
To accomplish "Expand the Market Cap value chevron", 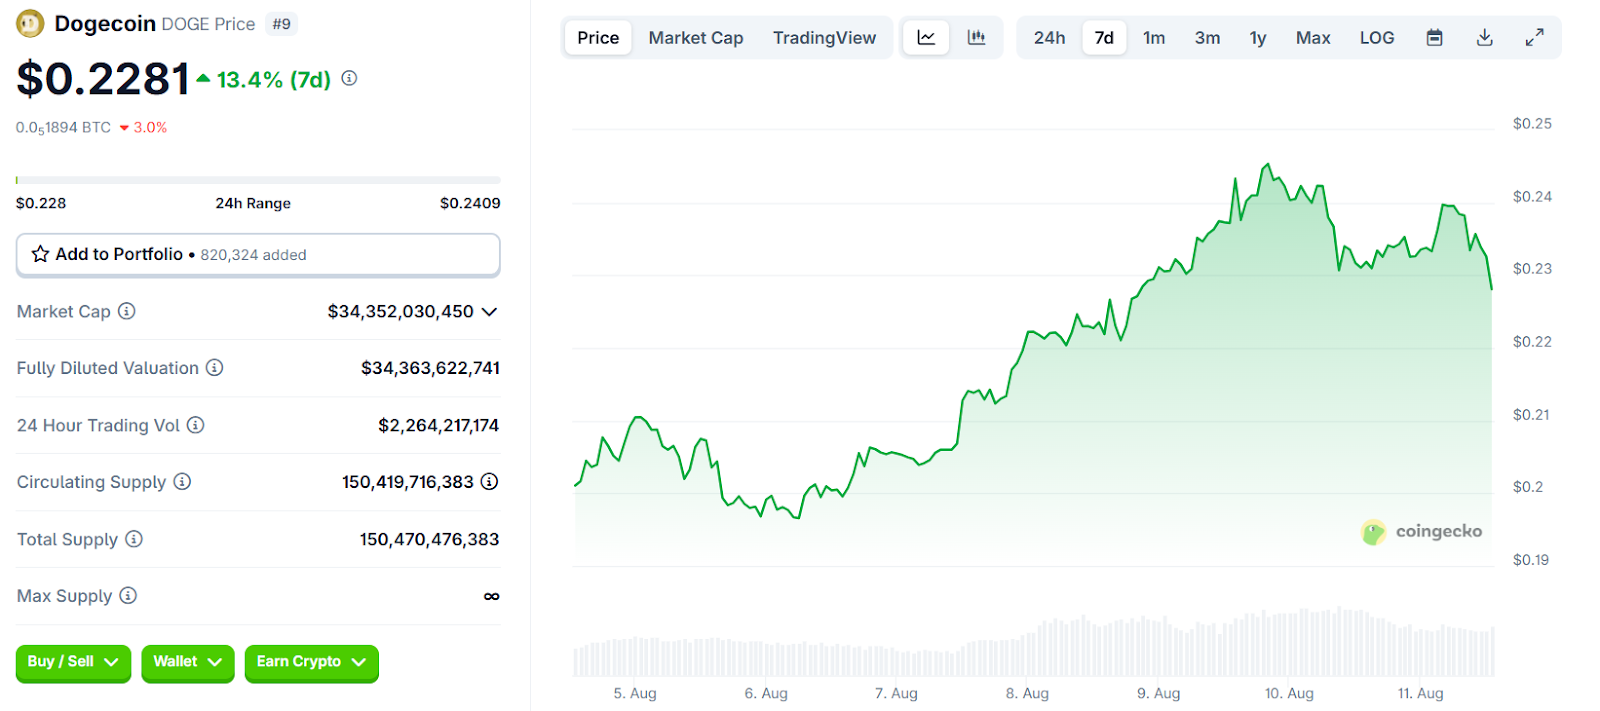I will click(x=489, y=312).
